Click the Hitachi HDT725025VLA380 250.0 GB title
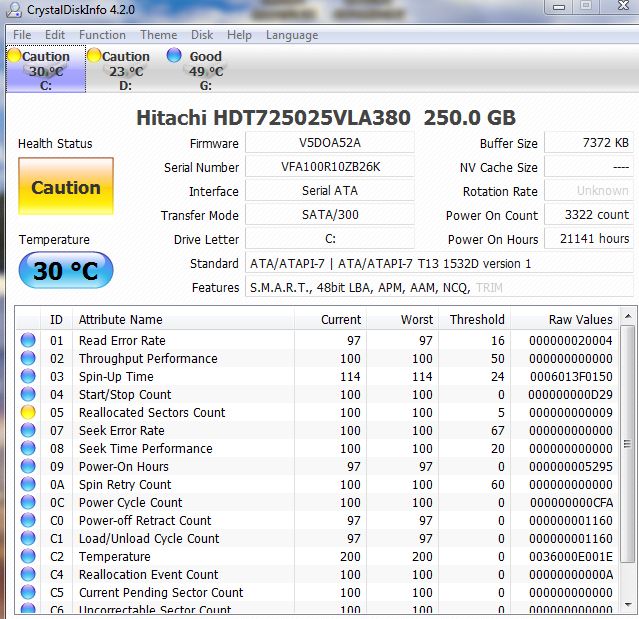 tap(326, 117)
